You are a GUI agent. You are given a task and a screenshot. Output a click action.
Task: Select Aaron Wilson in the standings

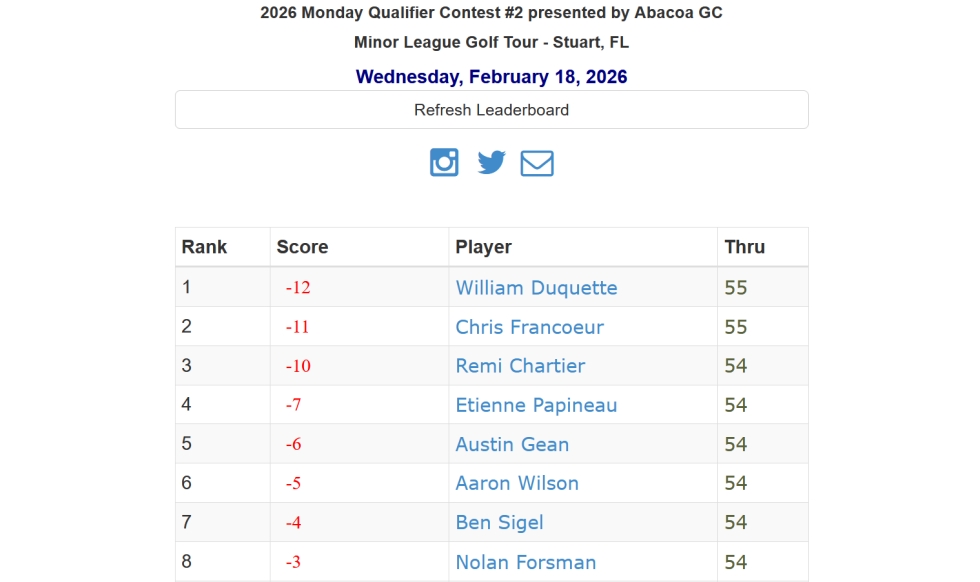tap(516, 483)
